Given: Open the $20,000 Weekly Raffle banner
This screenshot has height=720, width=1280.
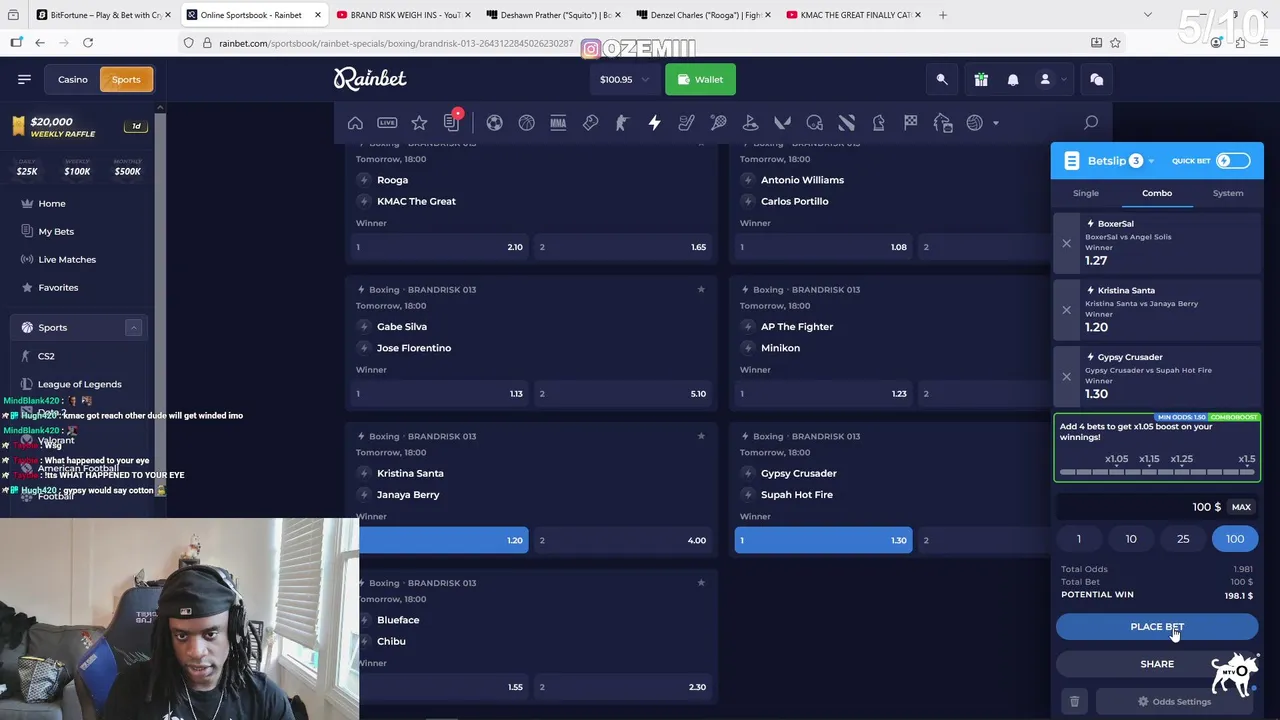Looking at the screenshot, I should [78, 127].
